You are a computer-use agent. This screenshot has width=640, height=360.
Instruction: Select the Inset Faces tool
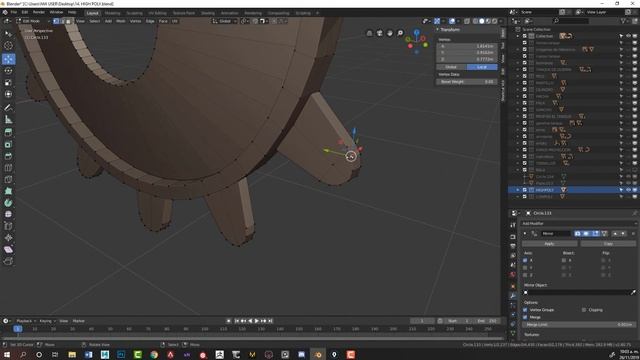pyautogui.click(x=8, y=144)
